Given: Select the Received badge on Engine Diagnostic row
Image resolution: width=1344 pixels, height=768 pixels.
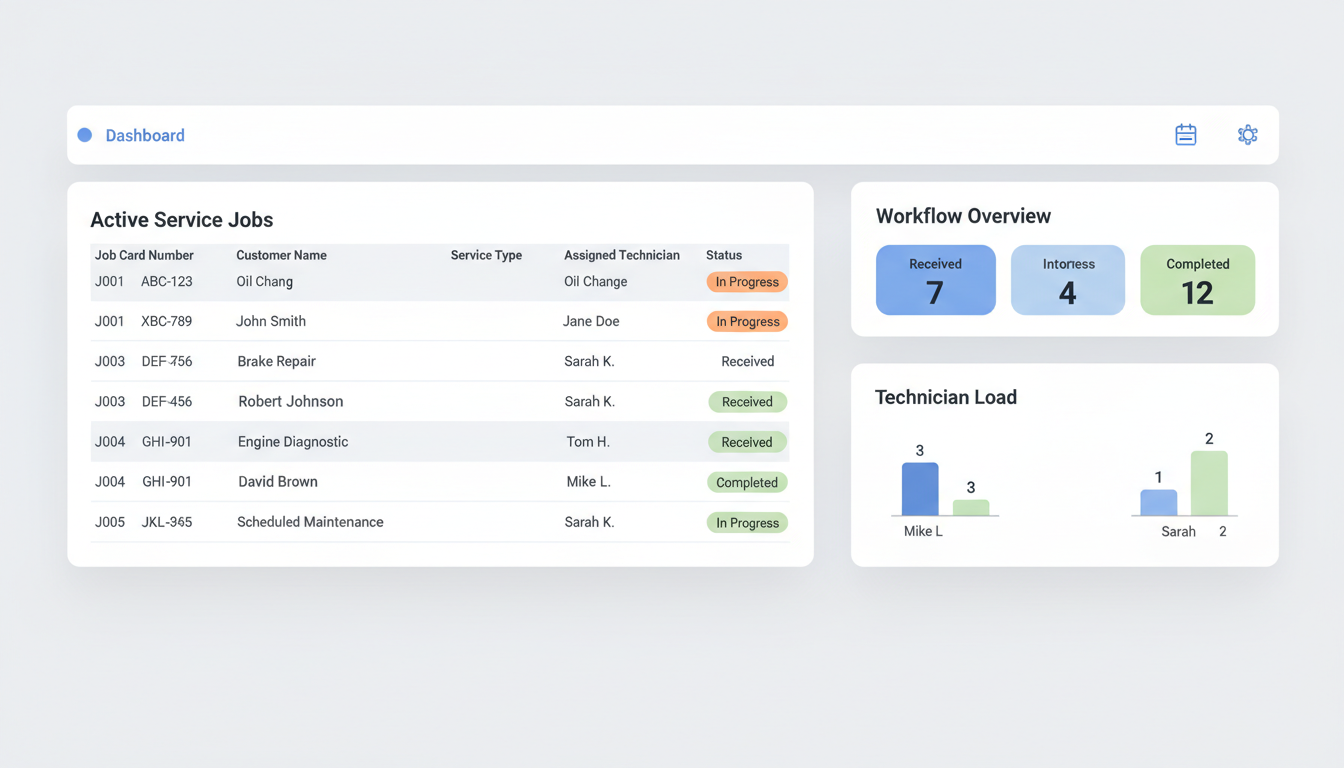Looking at the screenshot, I should (x=747, y=441).
